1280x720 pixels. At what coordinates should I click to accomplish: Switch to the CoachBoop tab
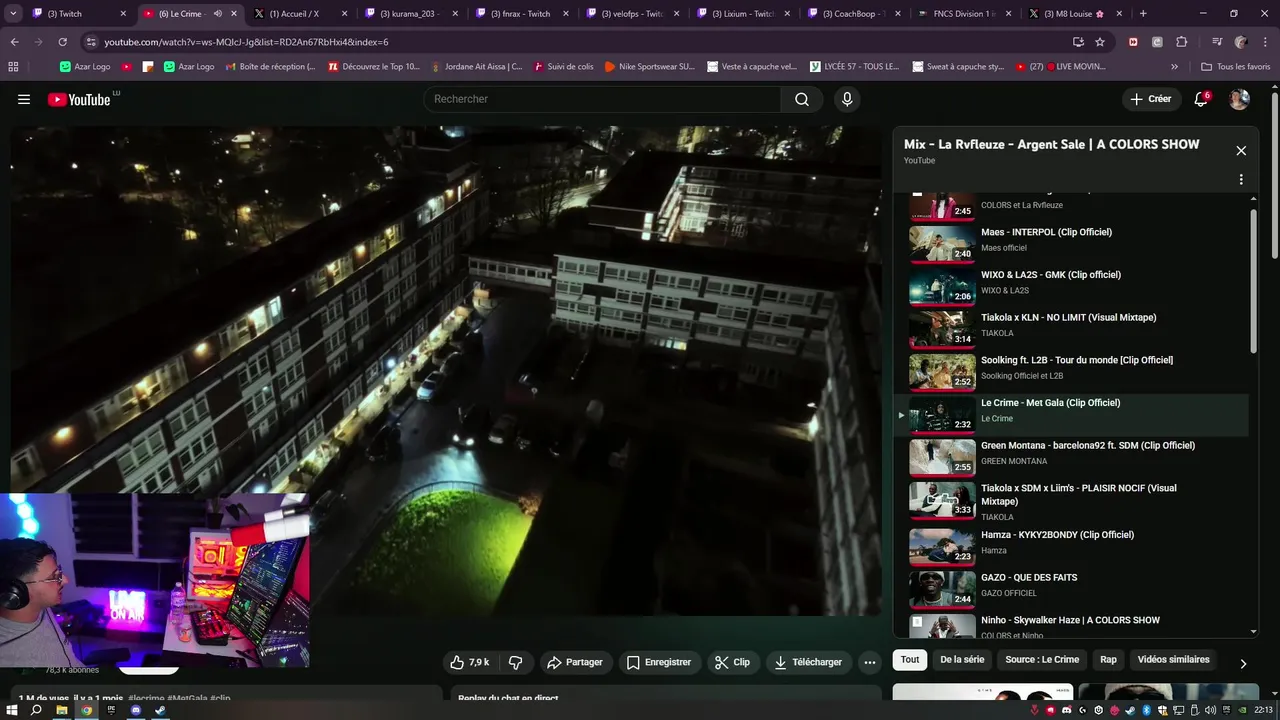852,14
